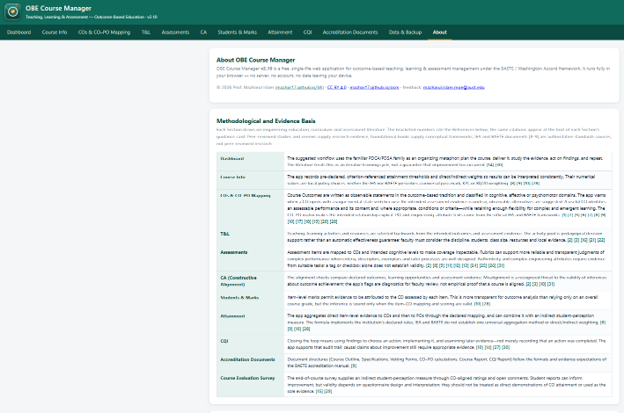The image size is (624, 413).
Task: Click the header subtitle about Outcome-Based Education
Action: pos(91,17)
